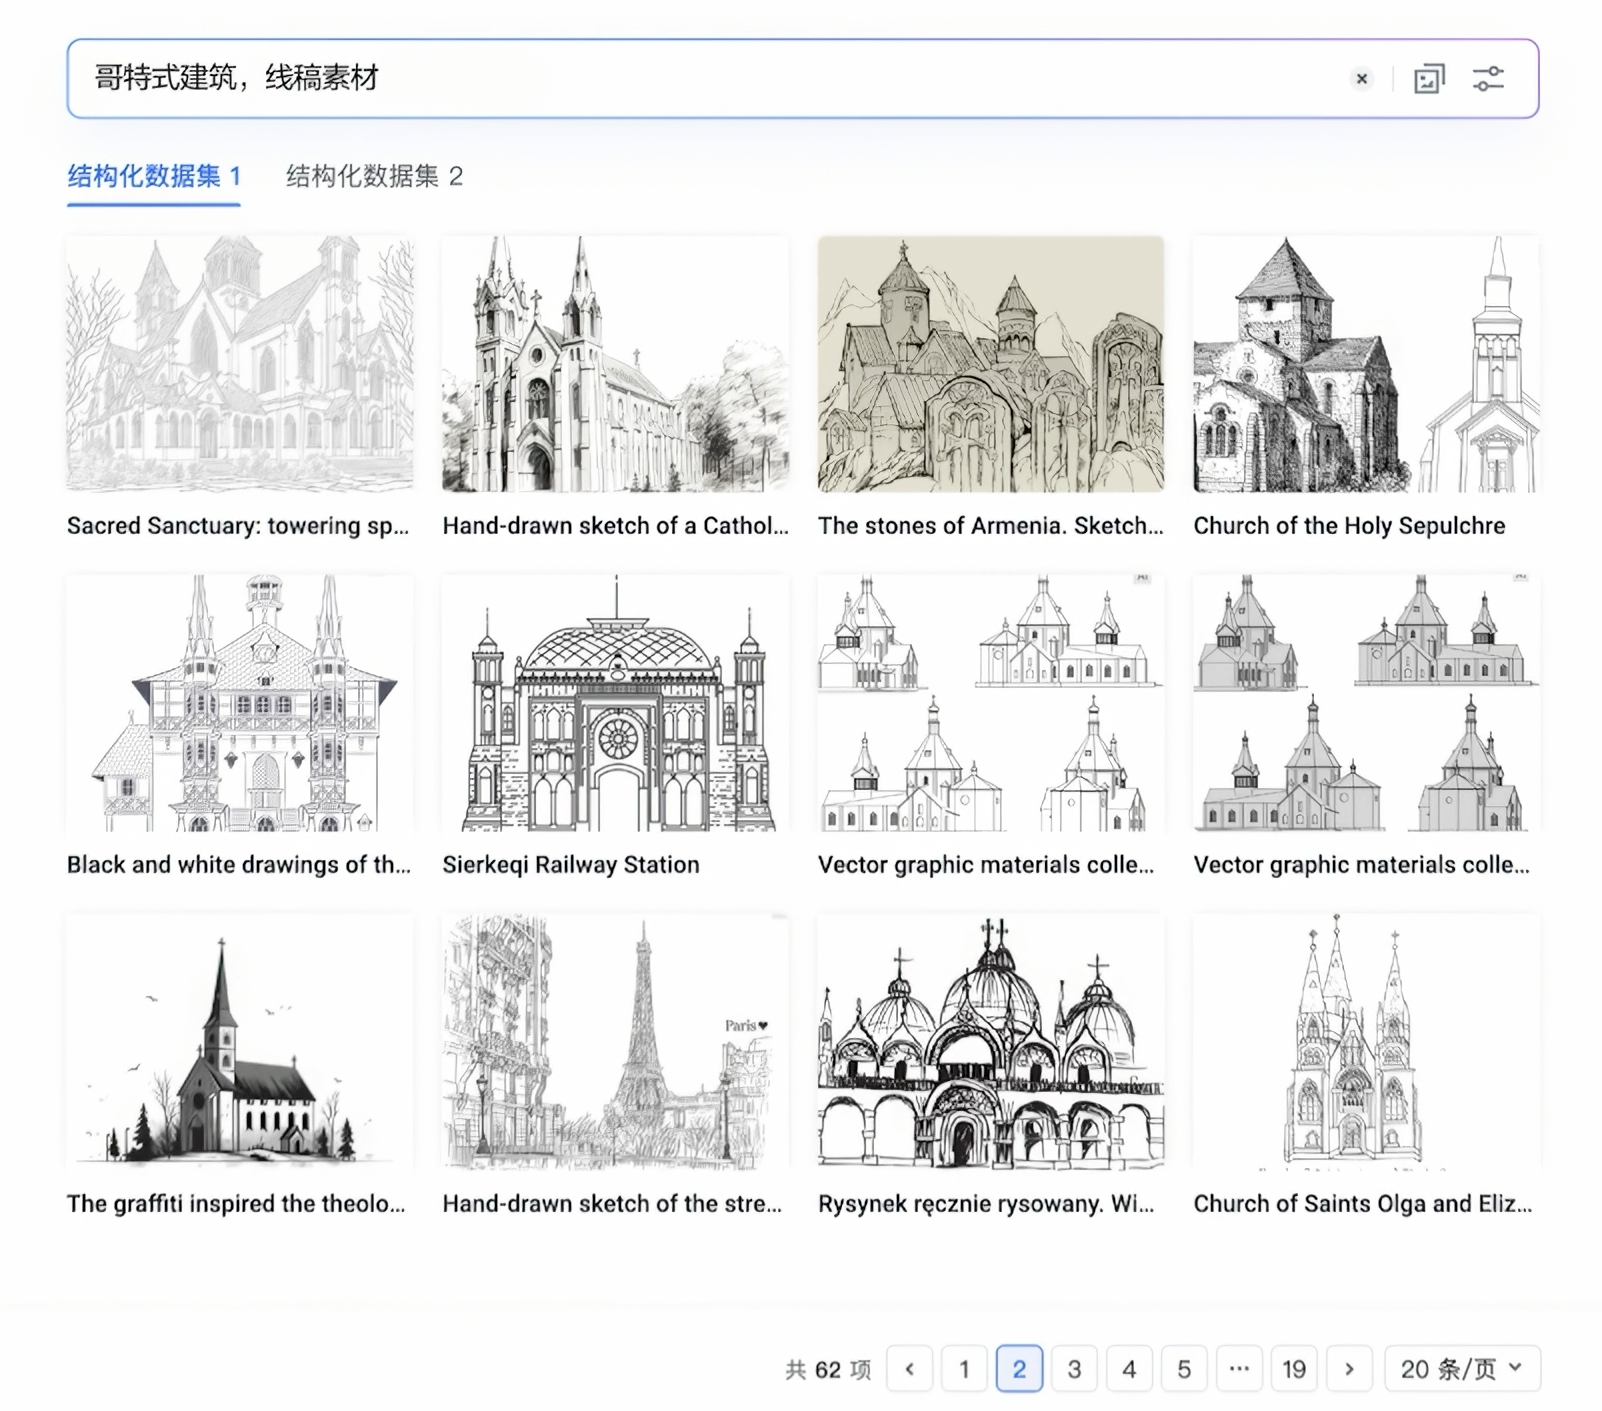Jump to last page 19
Viewport: 1602px width, 1411px height.
[x=1294, y=1369]
